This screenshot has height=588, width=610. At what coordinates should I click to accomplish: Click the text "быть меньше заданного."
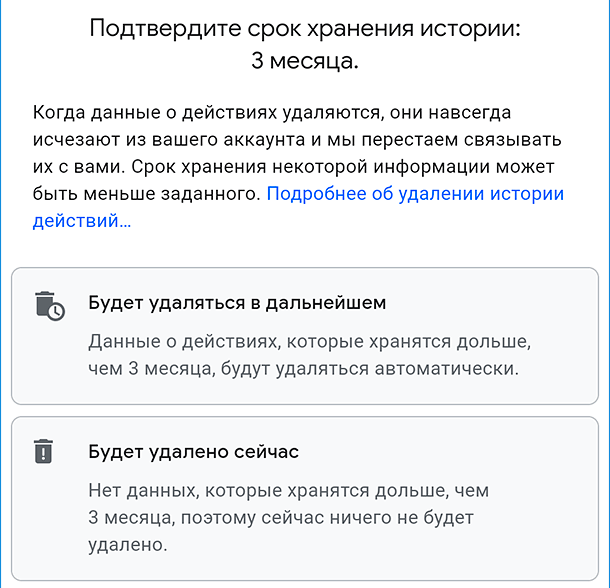(x=147, y=194)
